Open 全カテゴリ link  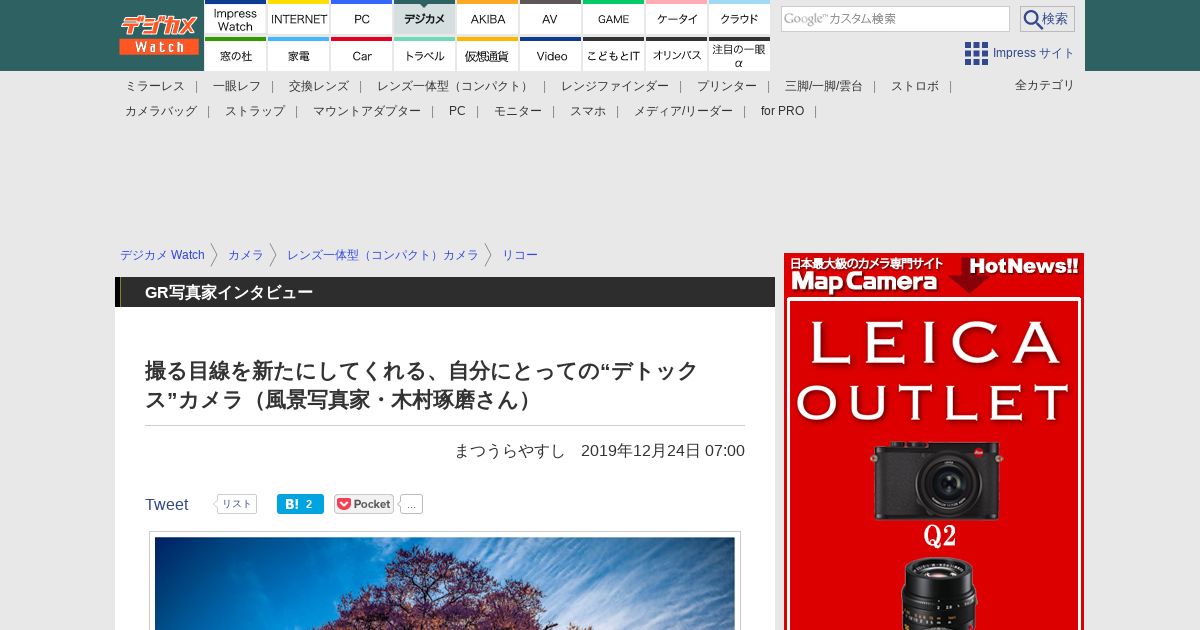1045,85
